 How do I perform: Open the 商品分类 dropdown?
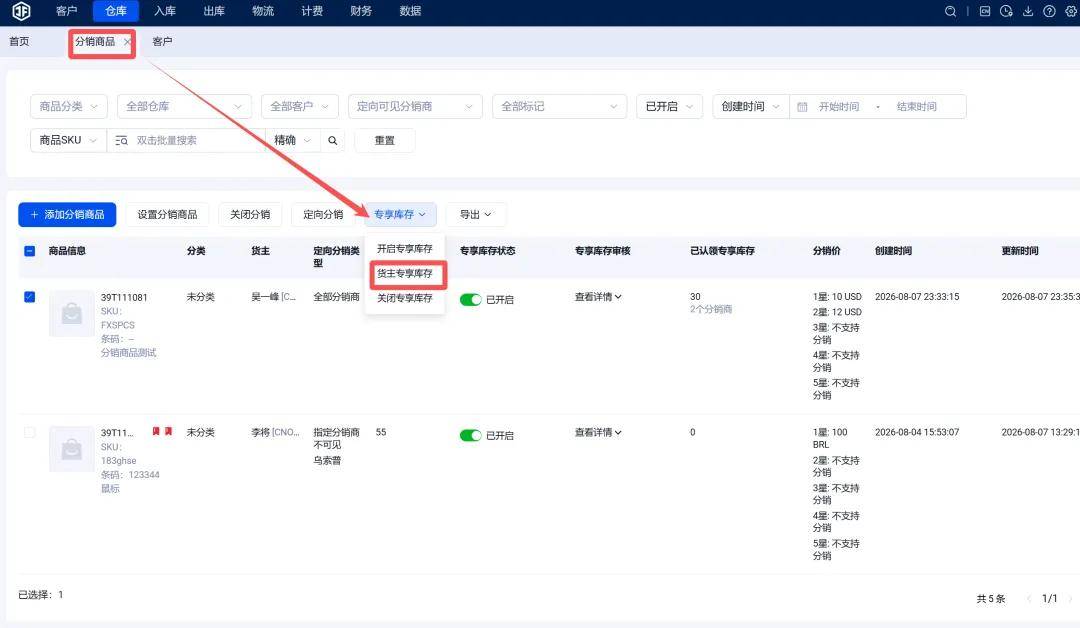(69, 107)
